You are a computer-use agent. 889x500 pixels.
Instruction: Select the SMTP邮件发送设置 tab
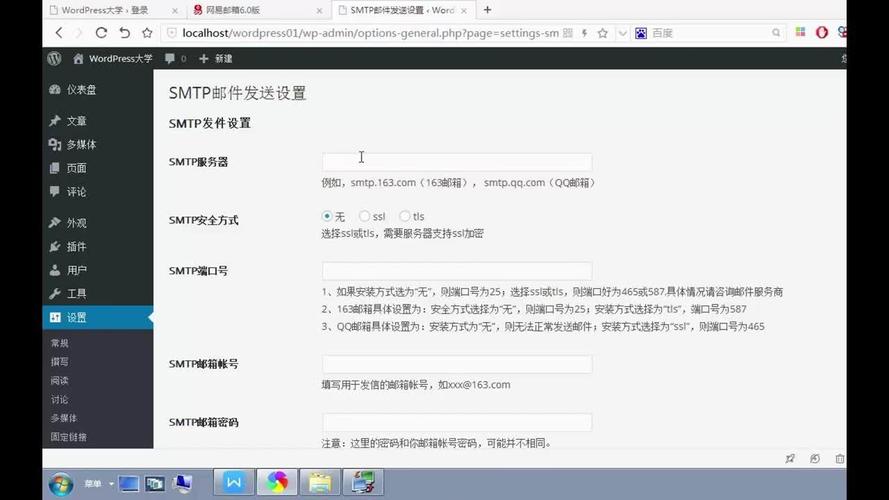[x=403, y=10]
